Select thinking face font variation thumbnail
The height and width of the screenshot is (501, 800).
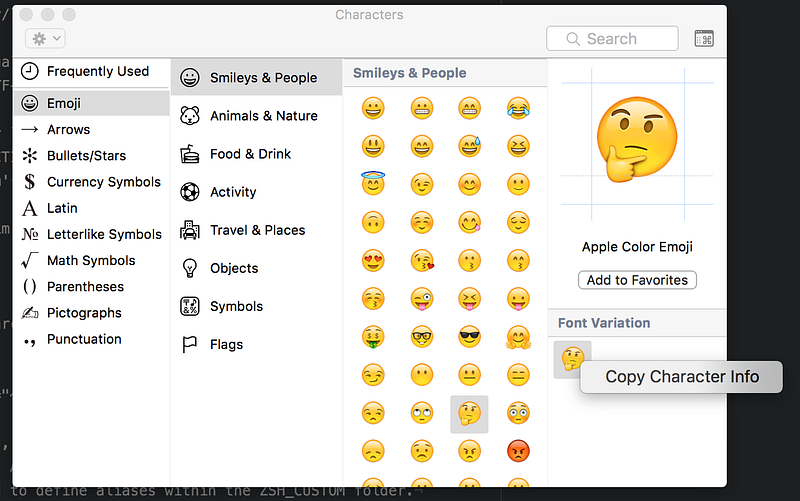[x=572, y=359]
